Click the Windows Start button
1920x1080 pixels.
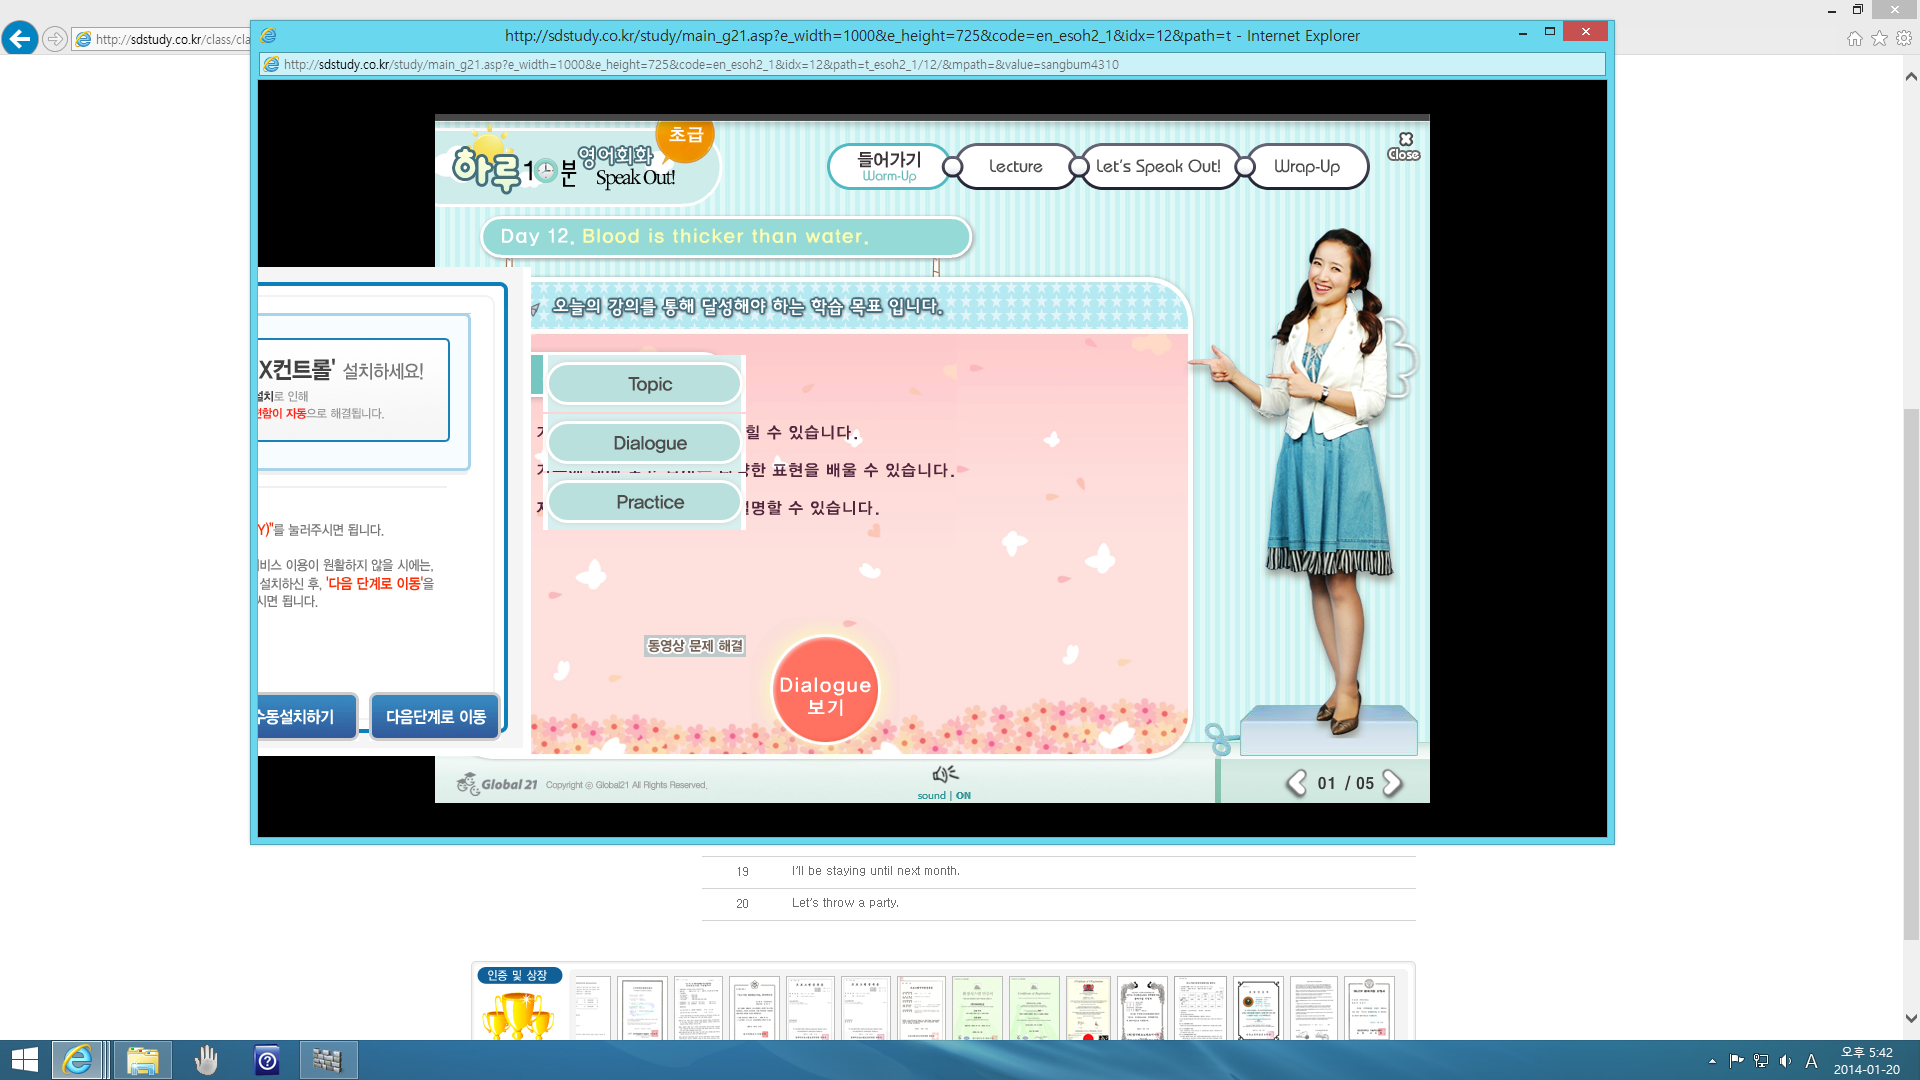point(24,1060)
